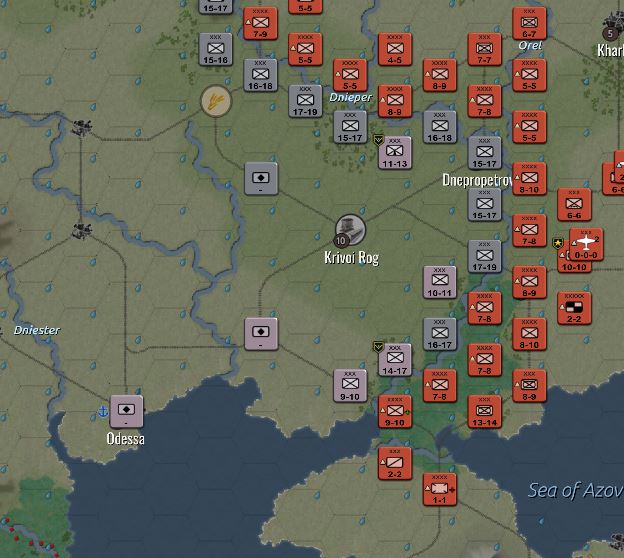Select the gray 16-17 infantry unit

(x=440, y=334)
